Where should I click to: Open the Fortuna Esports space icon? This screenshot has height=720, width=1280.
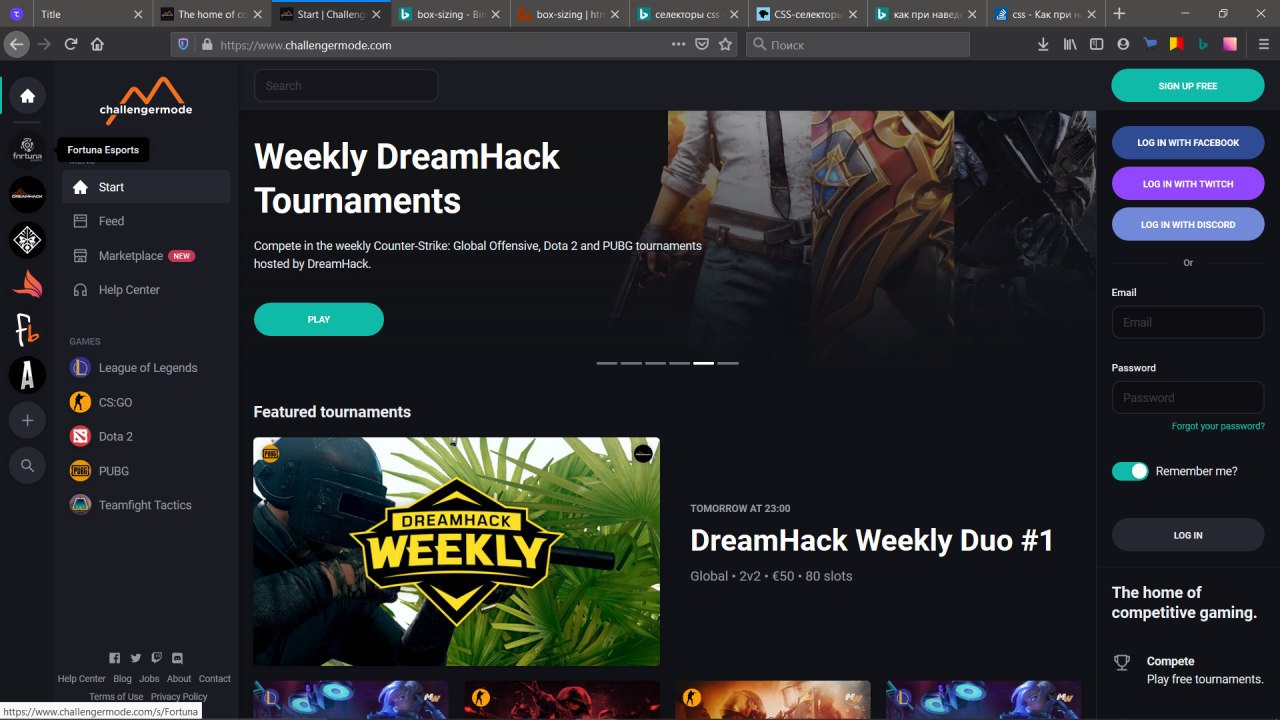coord(27,150)
